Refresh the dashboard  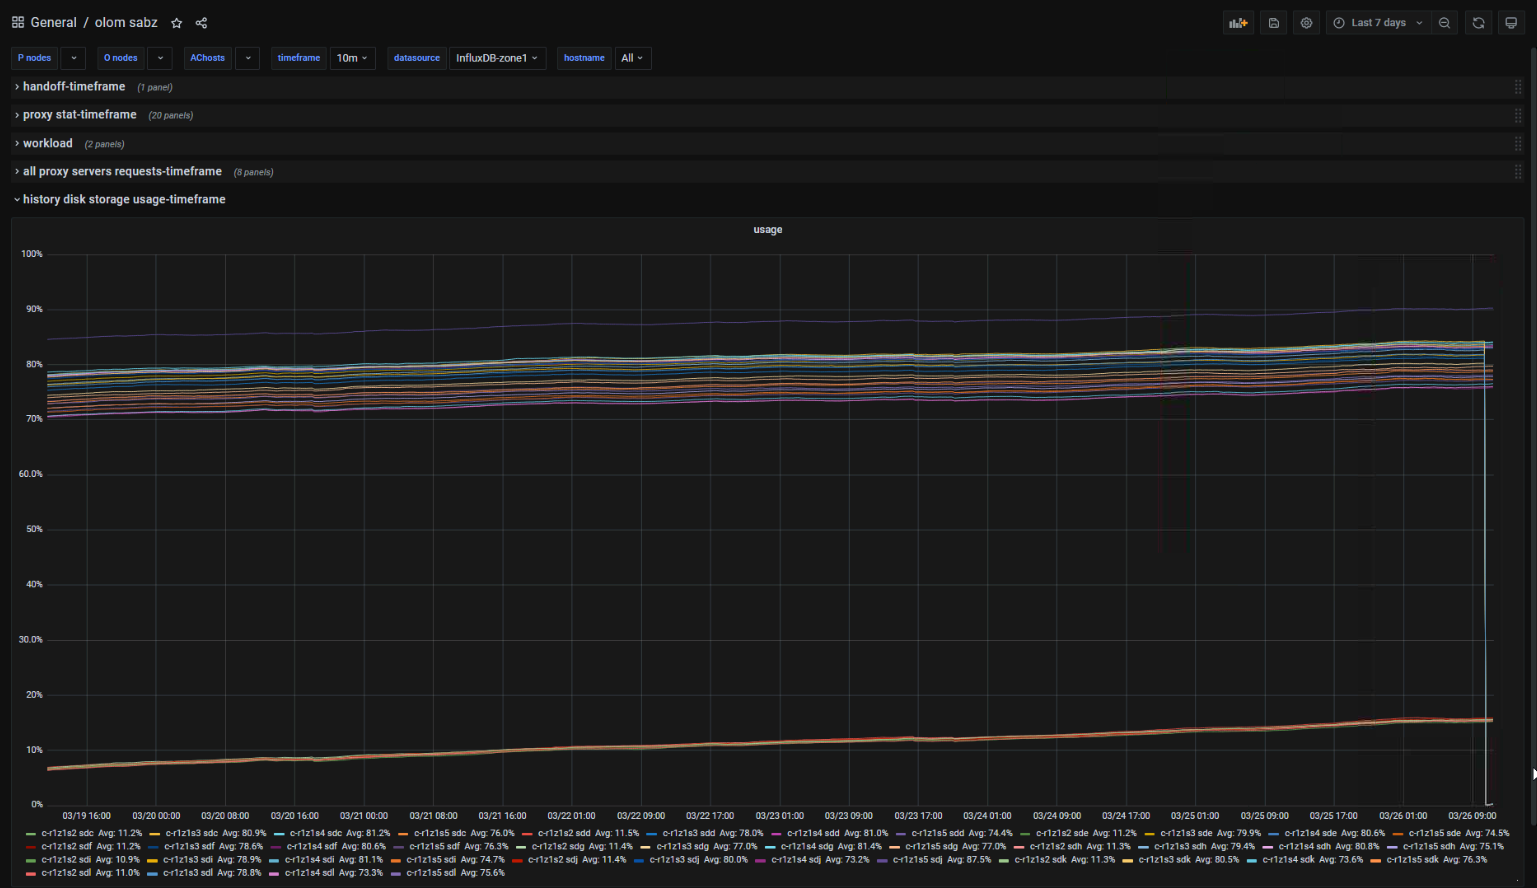pos(1478,23)
